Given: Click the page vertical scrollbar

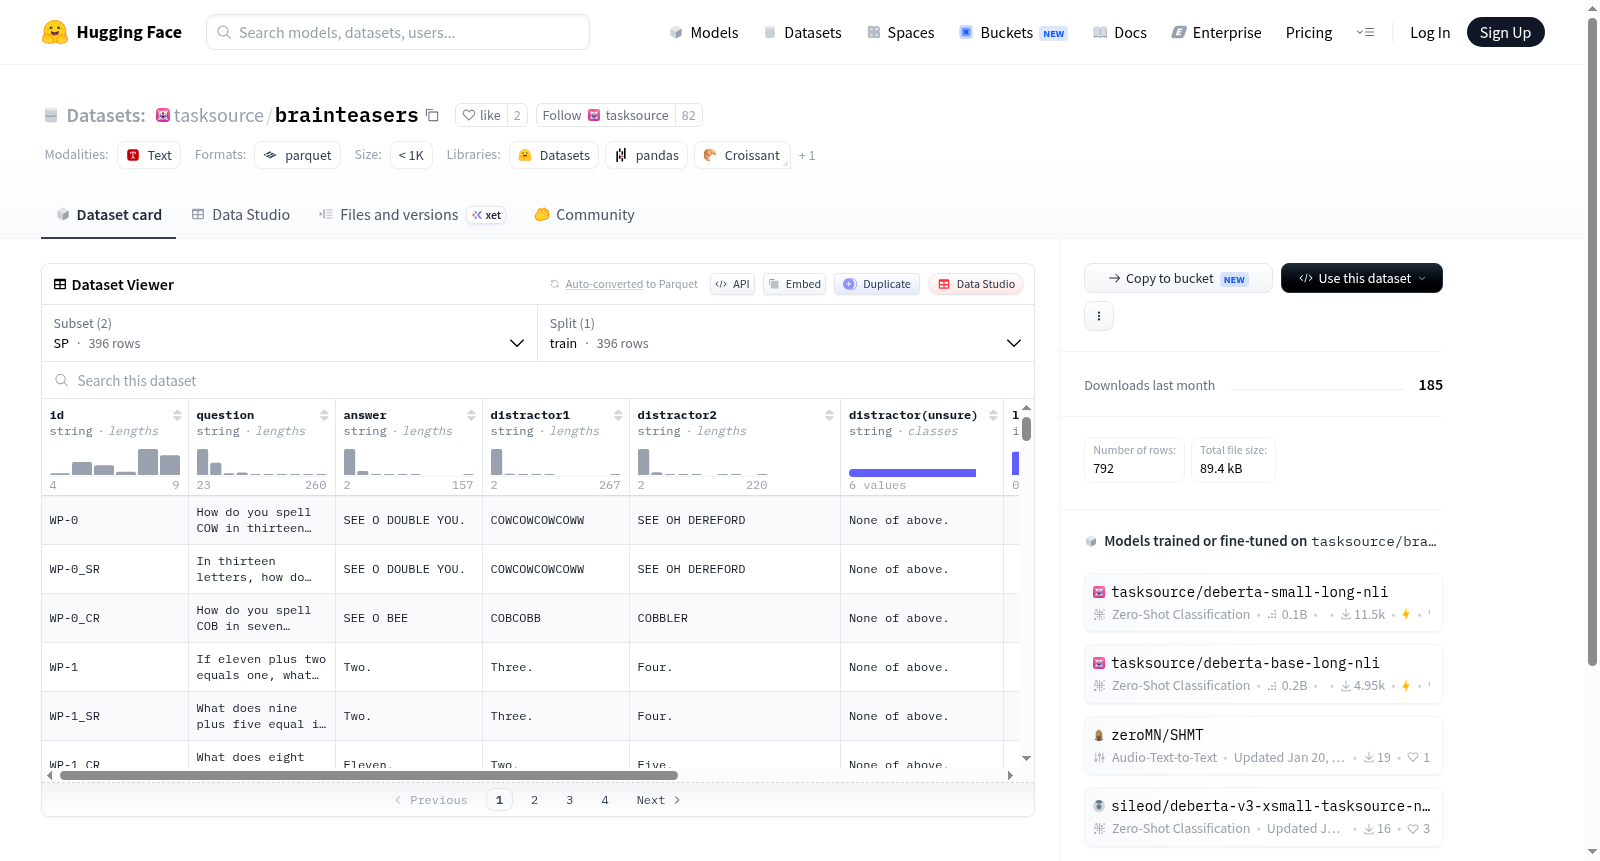Looking at the screenshot, I should (1592, 340).
